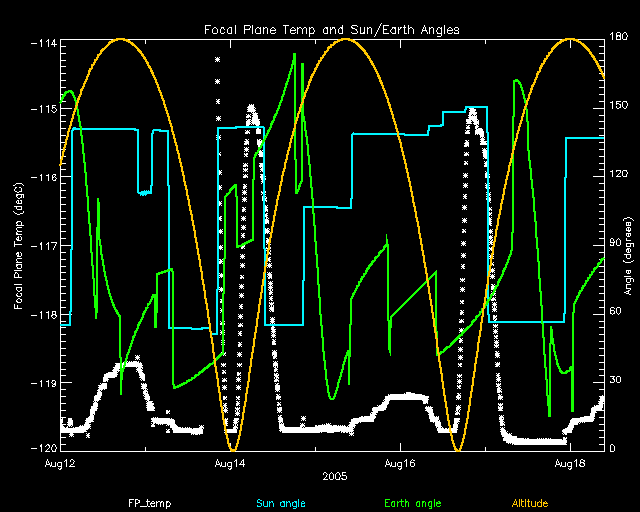Click the -120 temperature tick label
Viewport: 640px width, 512px height.
pyautogui.click(x=44, y=447)
